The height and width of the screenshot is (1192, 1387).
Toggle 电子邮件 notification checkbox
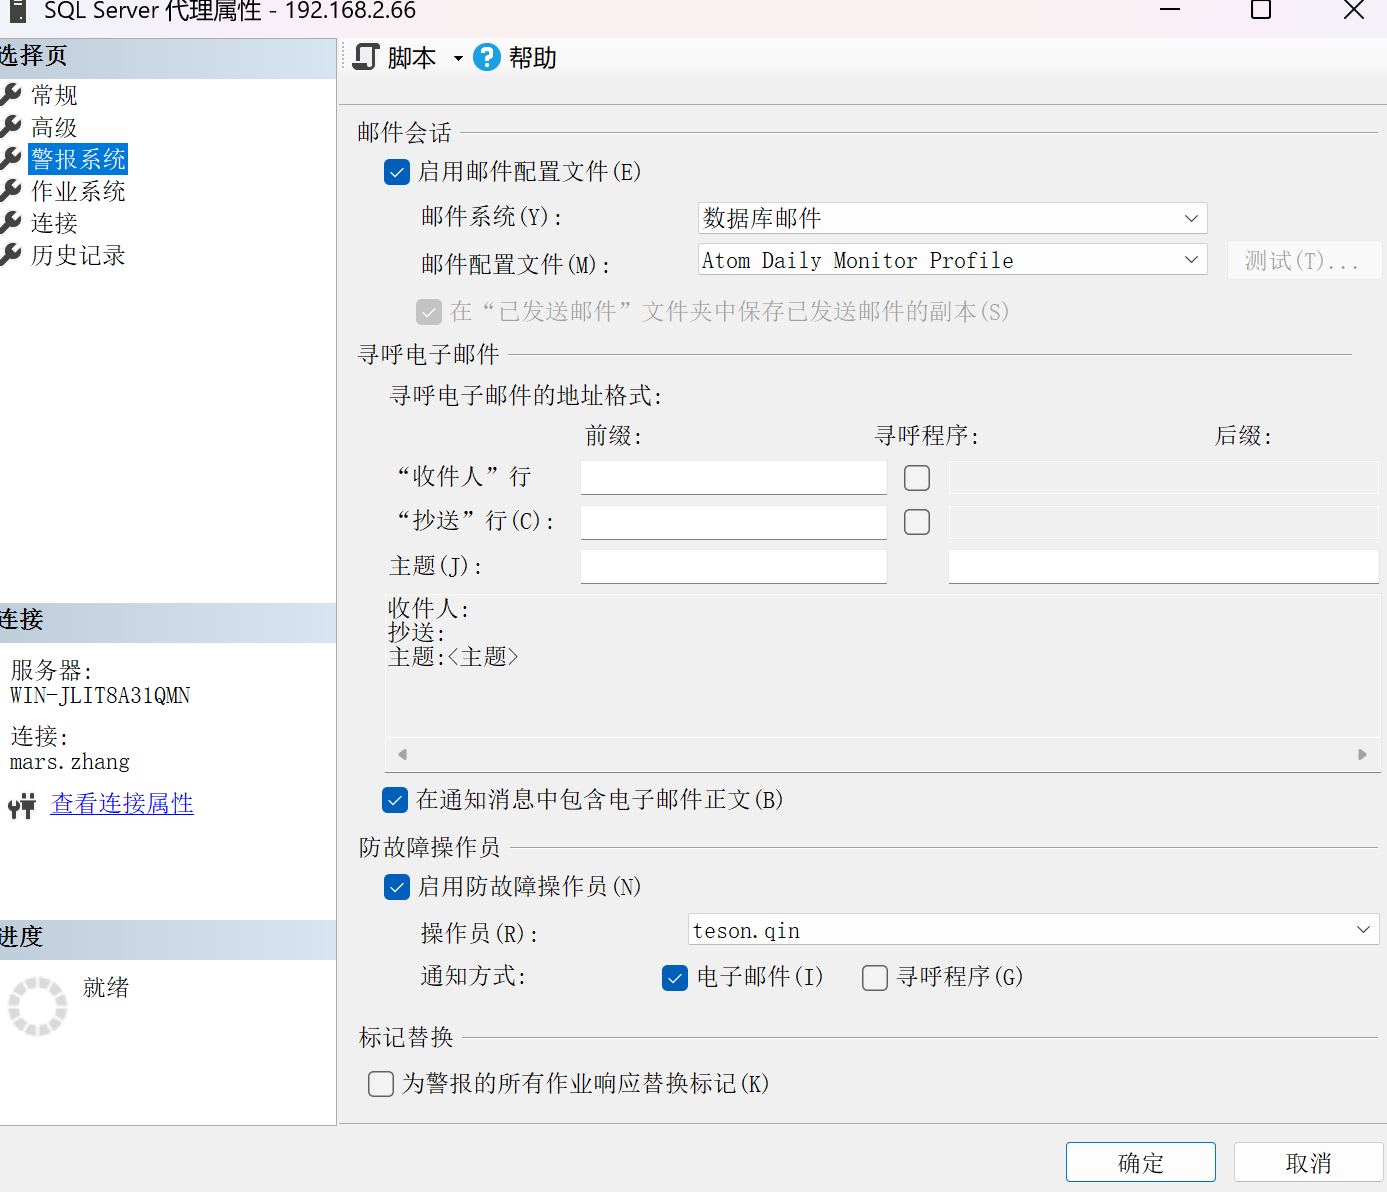[x=675, y=977]
